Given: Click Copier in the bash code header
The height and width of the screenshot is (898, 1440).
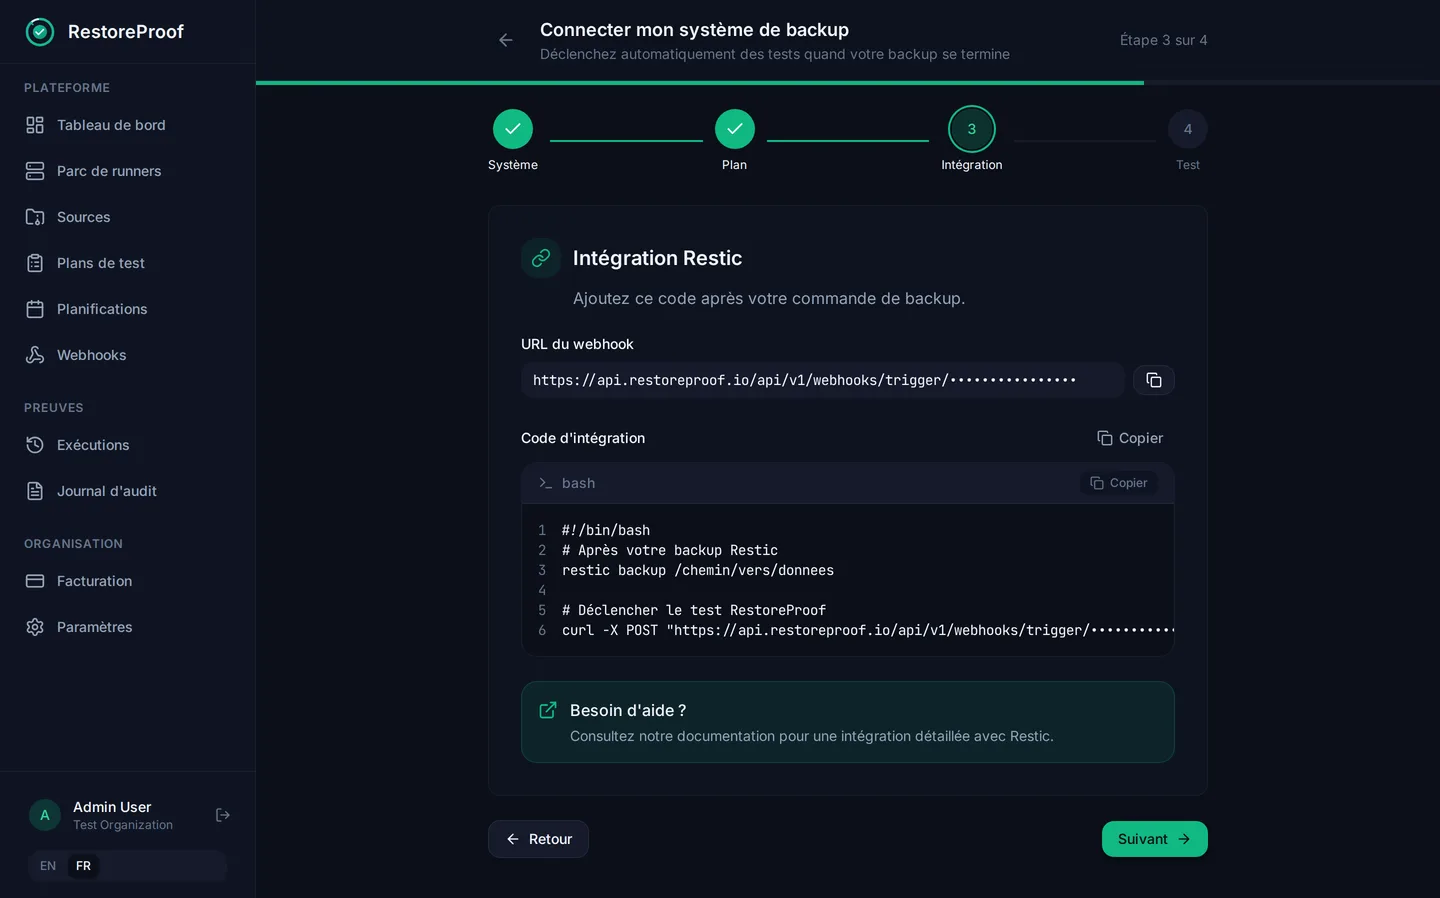Looking at the screenshot, I should pyautogui.click(x=1119, y=483).
